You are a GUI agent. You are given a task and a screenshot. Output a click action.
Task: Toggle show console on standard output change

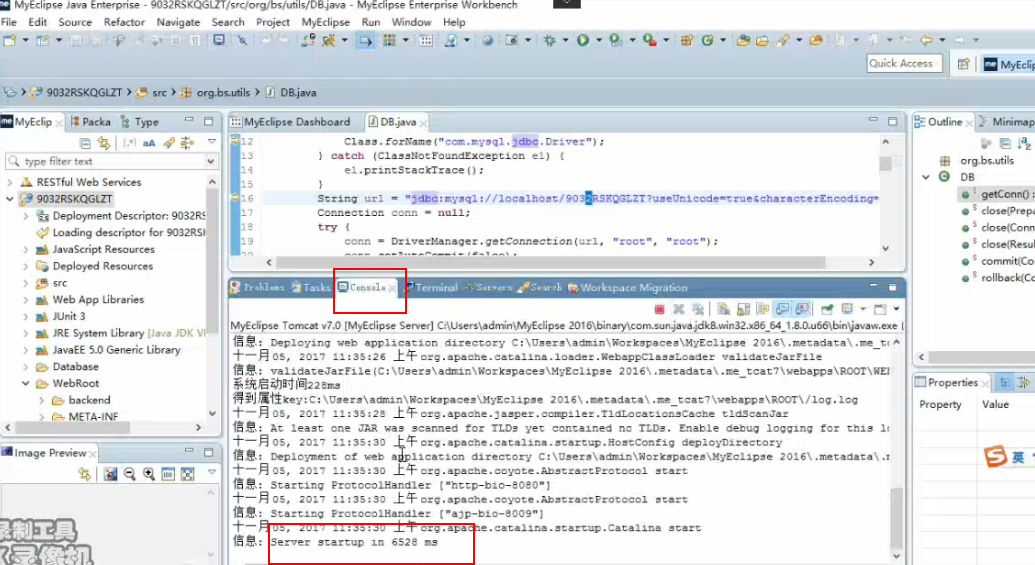pos(783,309)
